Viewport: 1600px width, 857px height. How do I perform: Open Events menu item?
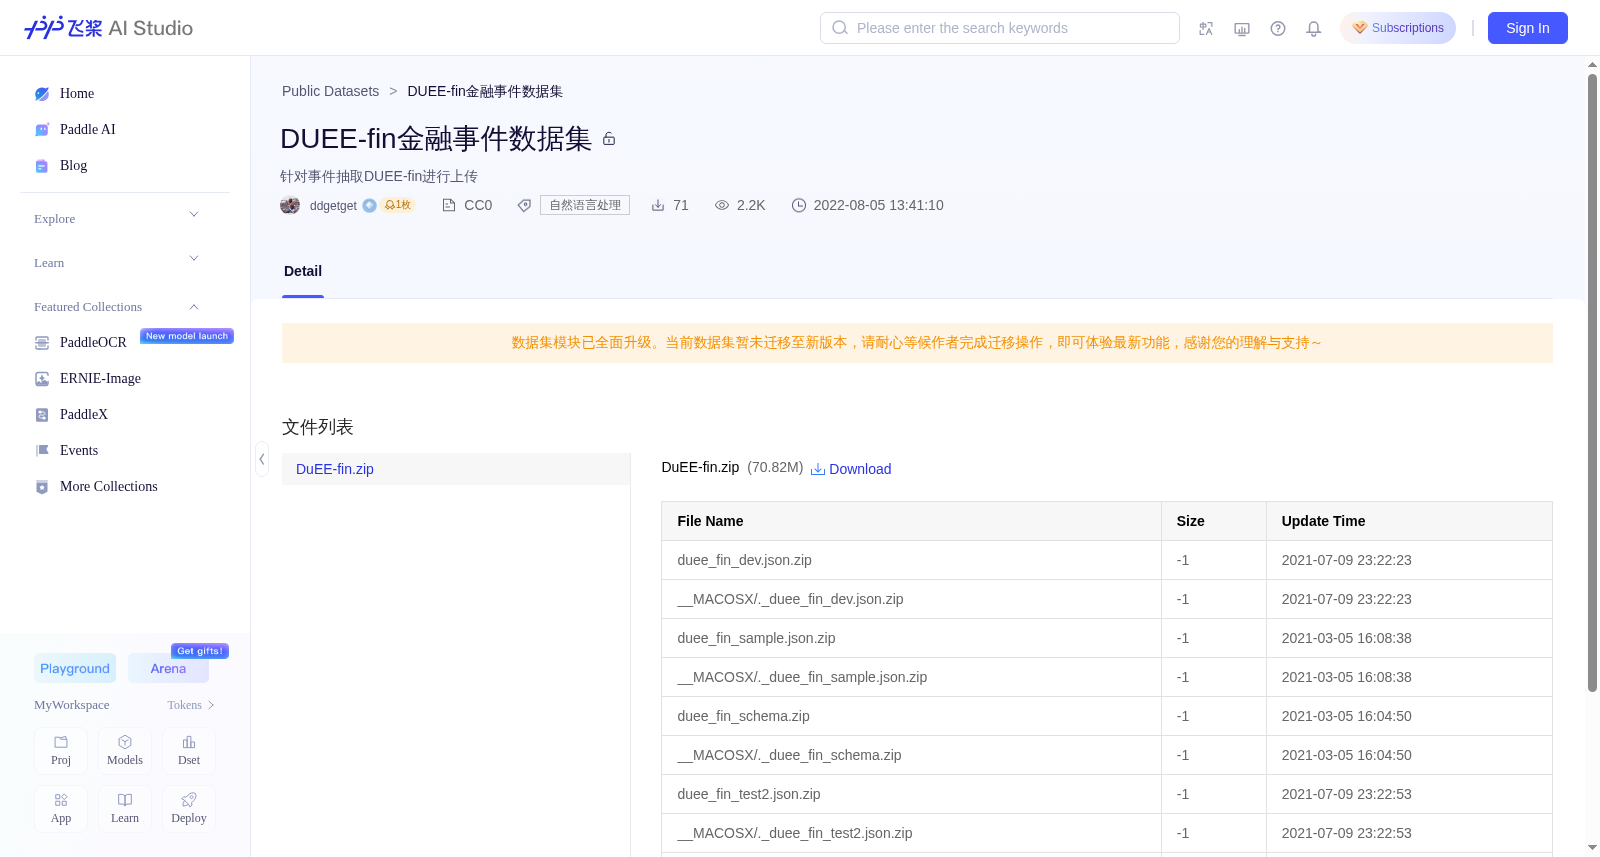tap(79, 451)
